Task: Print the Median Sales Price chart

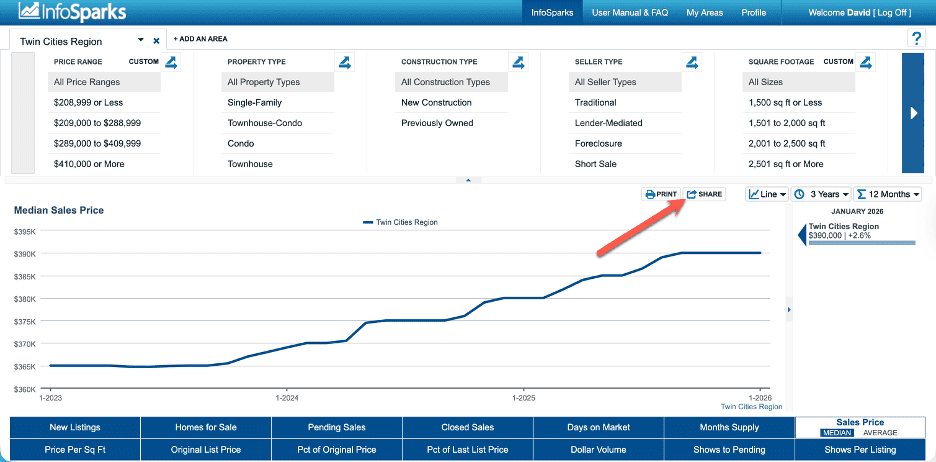Action: click(x=661, y=194)
